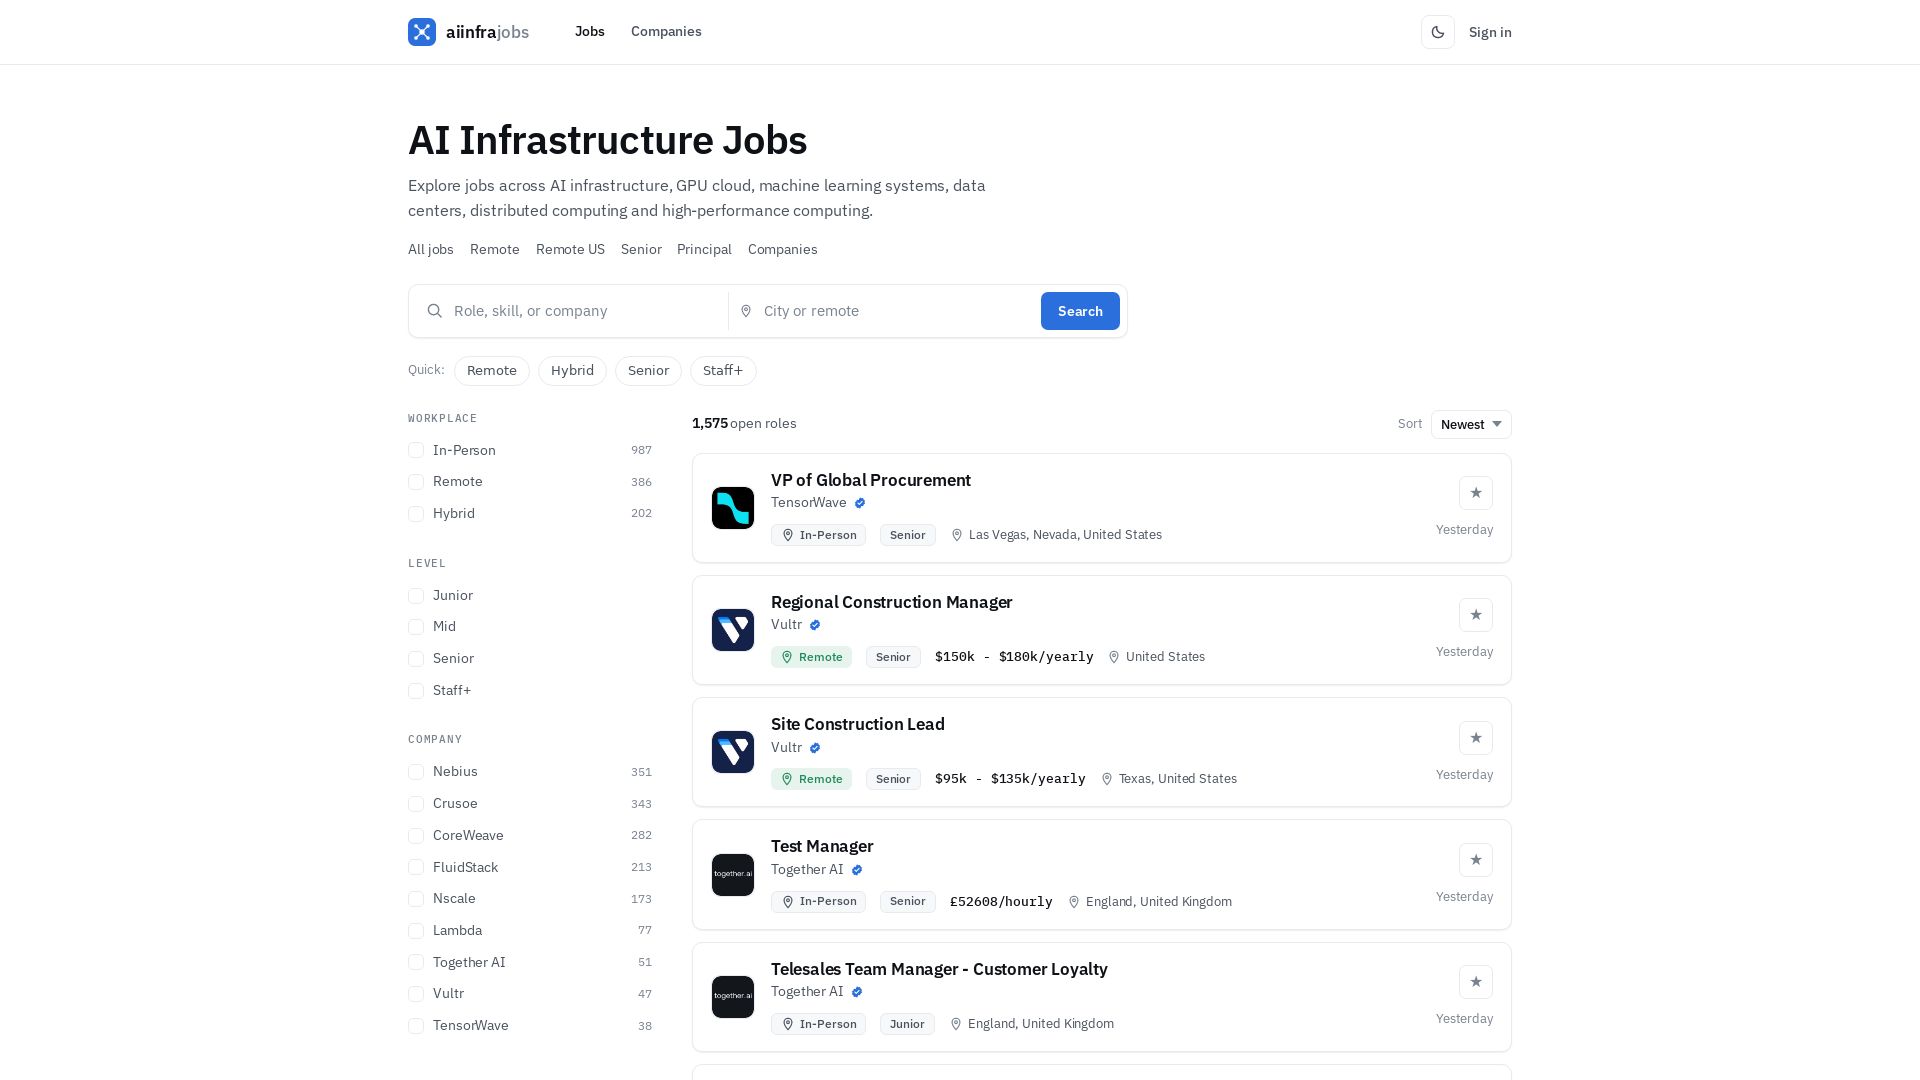Click the "1,575 open roles" count text
Image resolution: width=1920 pixels, height=1080 pixels.
click(x=744, y=424)
